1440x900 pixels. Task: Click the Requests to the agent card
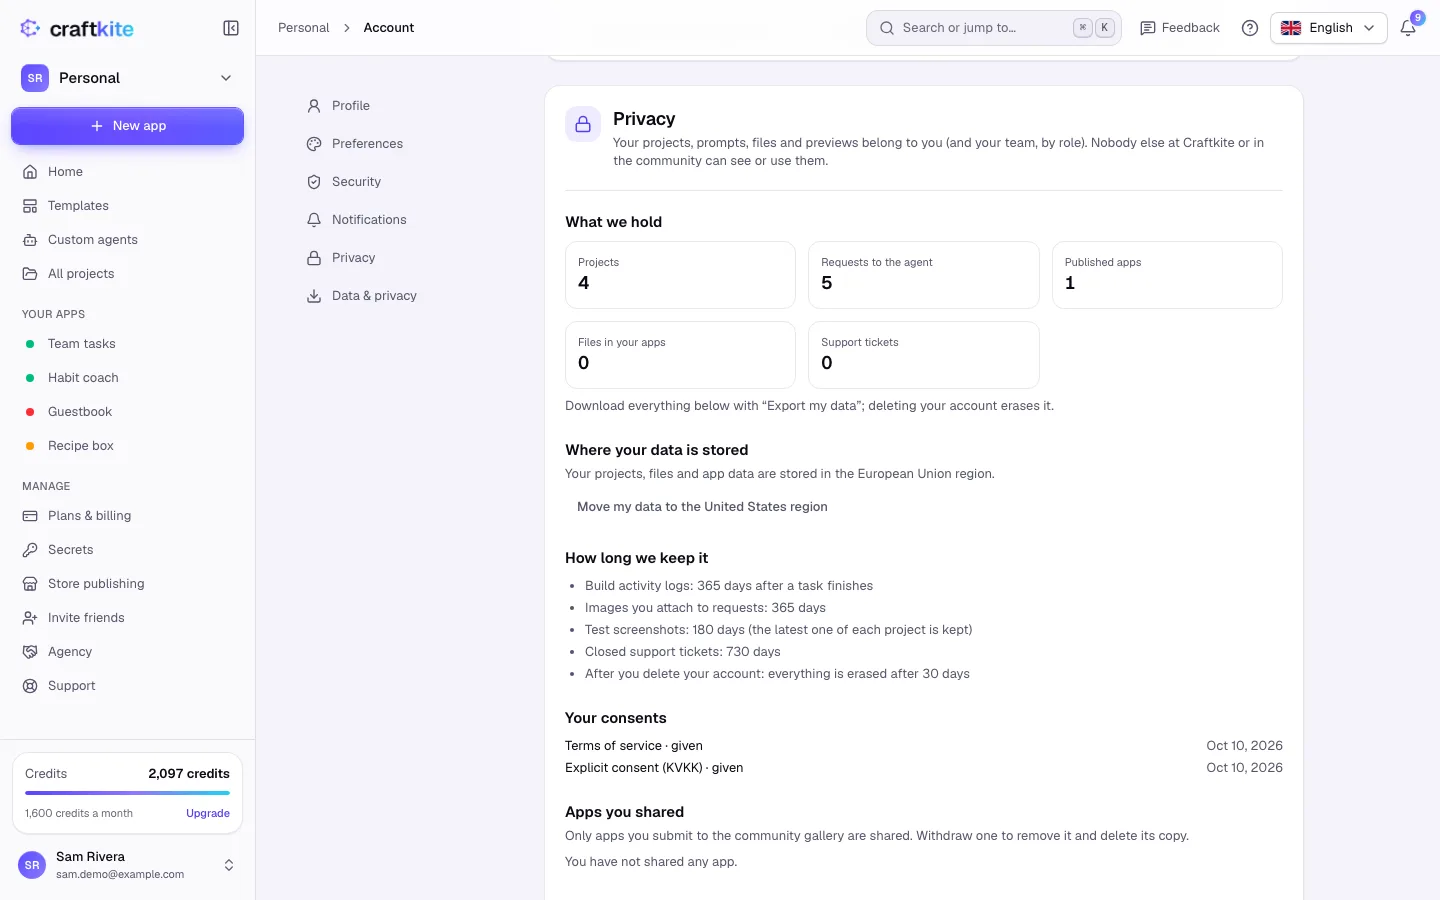tap(923, 275)
